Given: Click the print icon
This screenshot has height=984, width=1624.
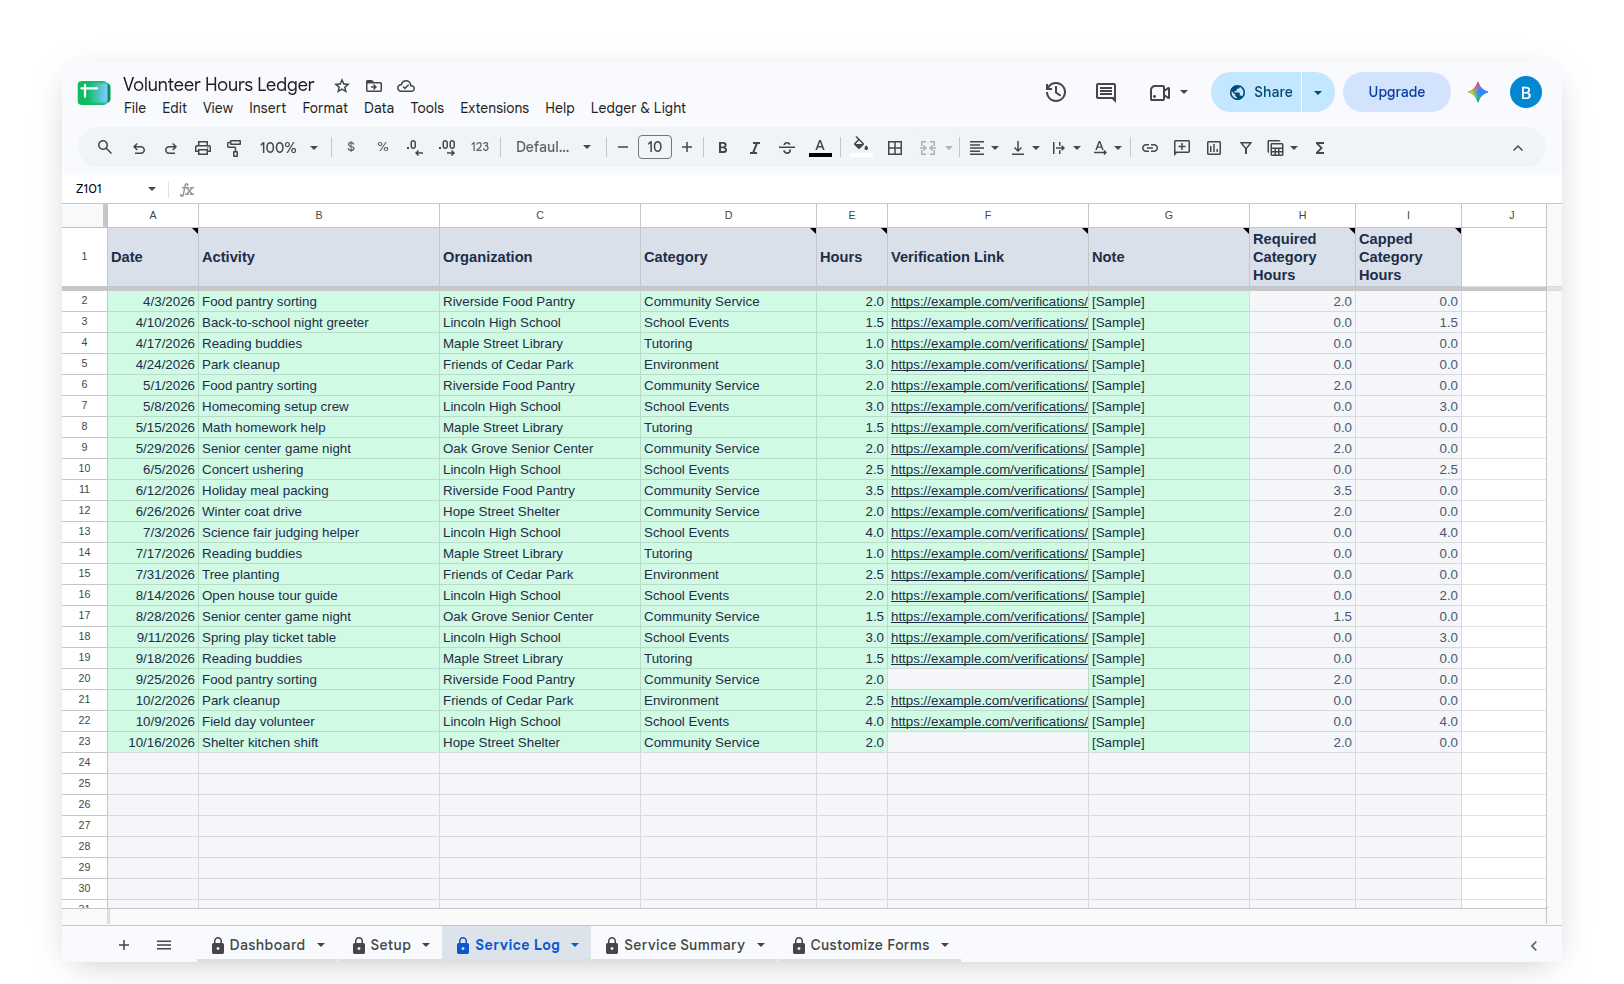Looking at the screenshot, I should pos(203,148).
